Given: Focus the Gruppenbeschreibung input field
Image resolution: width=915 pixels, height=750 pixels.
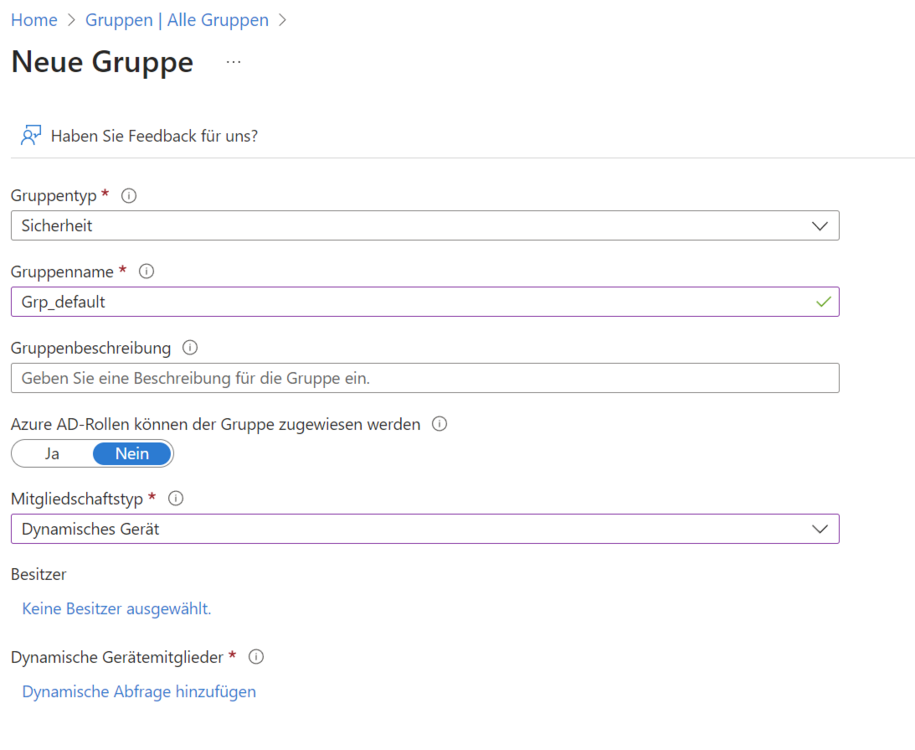Looking at the screenshot, I should (424, 378).
